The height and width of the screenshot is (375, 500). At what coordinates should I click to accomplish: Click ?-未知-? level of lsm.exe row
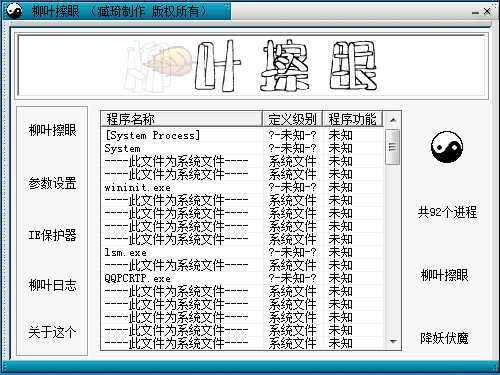pyautogui.click(x=293, y=252)
